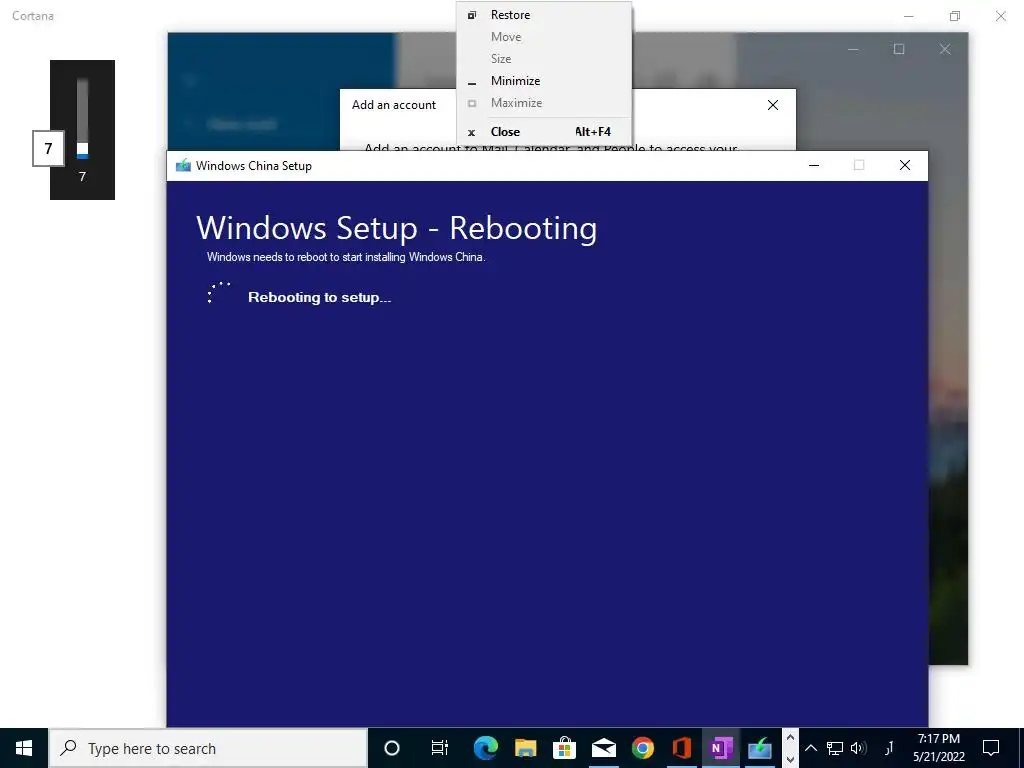
Task: Close the Windows China Setup window
Action: click(904, 165)
